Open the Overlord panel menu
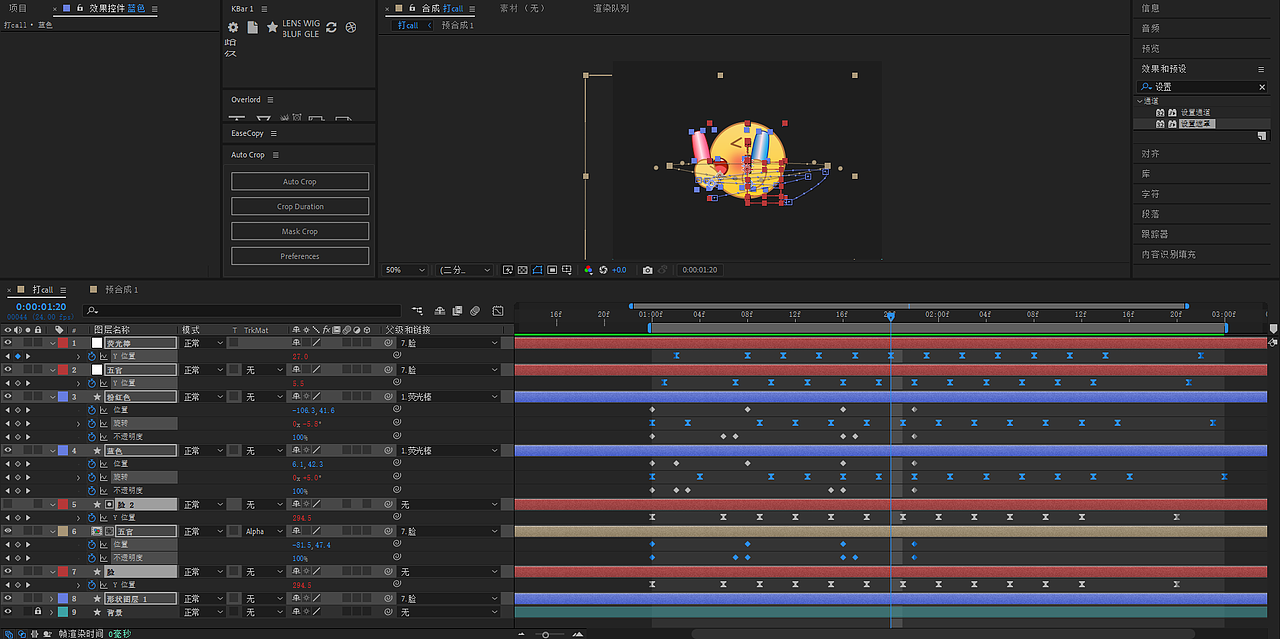Viewport: 1280px width, 639px height. point(270,100)
